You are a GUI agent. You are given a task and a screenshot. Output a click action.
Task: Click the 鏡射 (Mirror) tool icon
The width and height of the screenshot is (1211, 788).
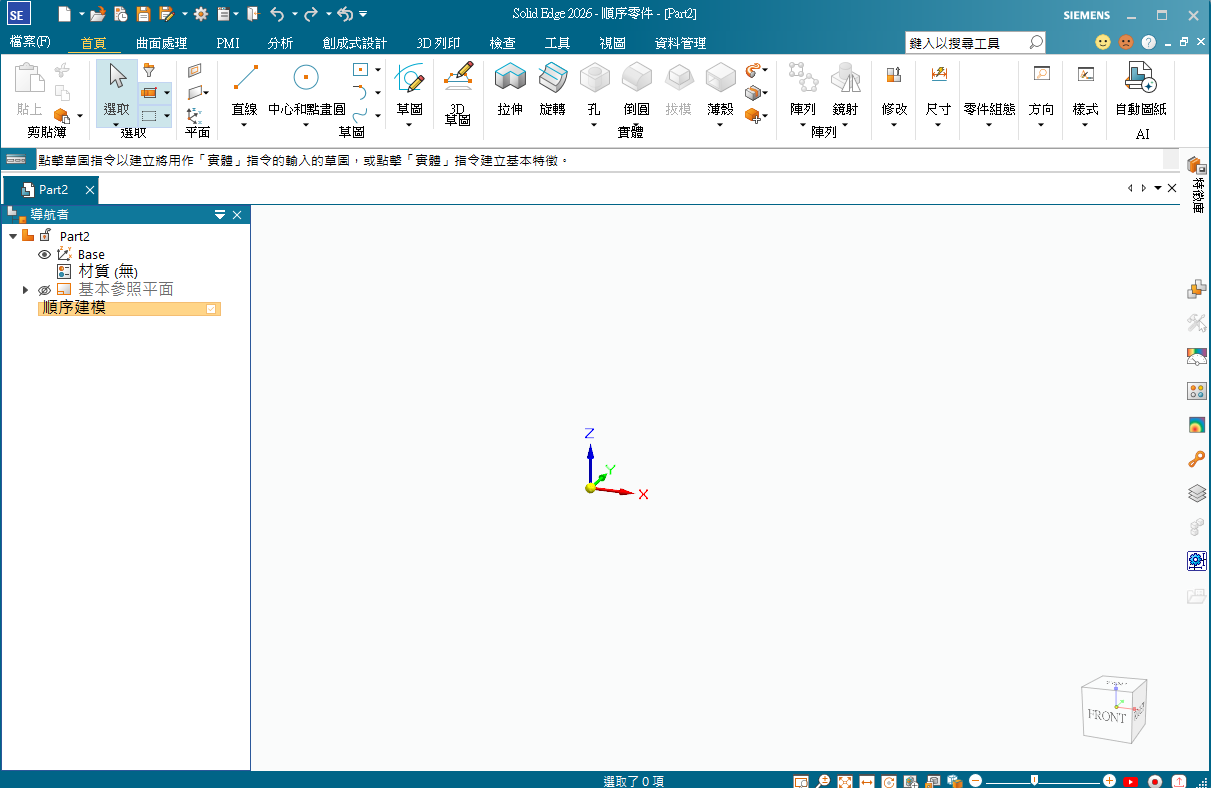pos(845,78)
